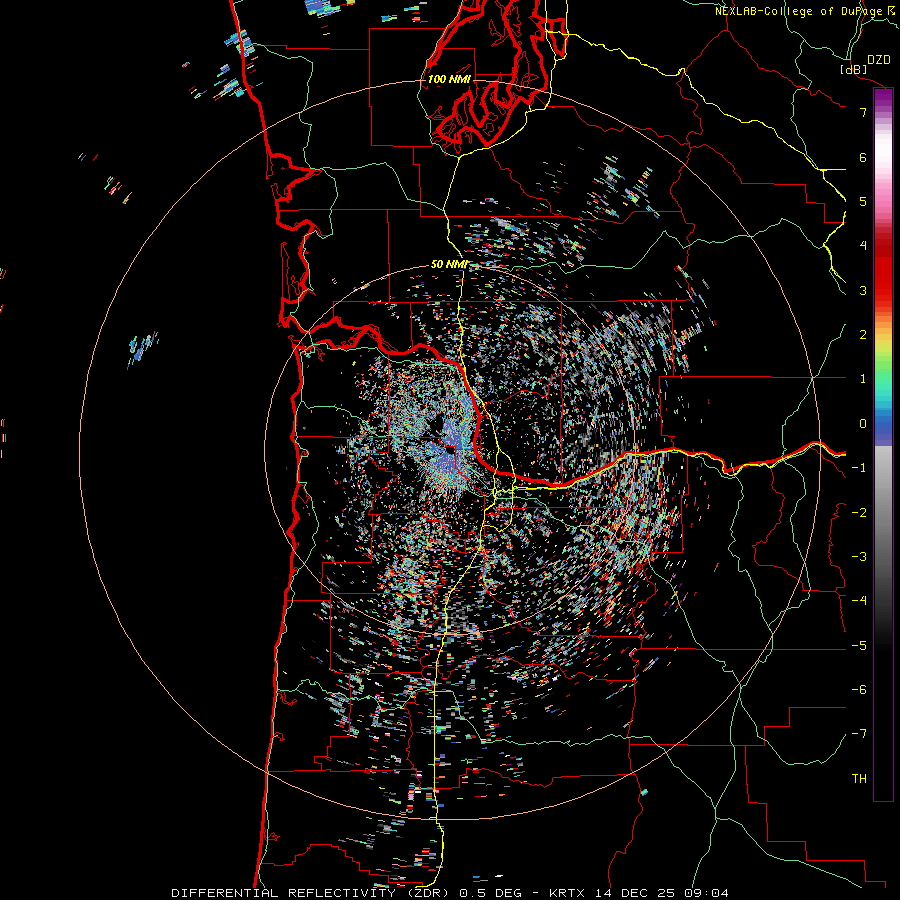This screenshot has height=900, width=900.
Task: Click the '50 NMI' range ring label
Action: [x=449, y=265]
